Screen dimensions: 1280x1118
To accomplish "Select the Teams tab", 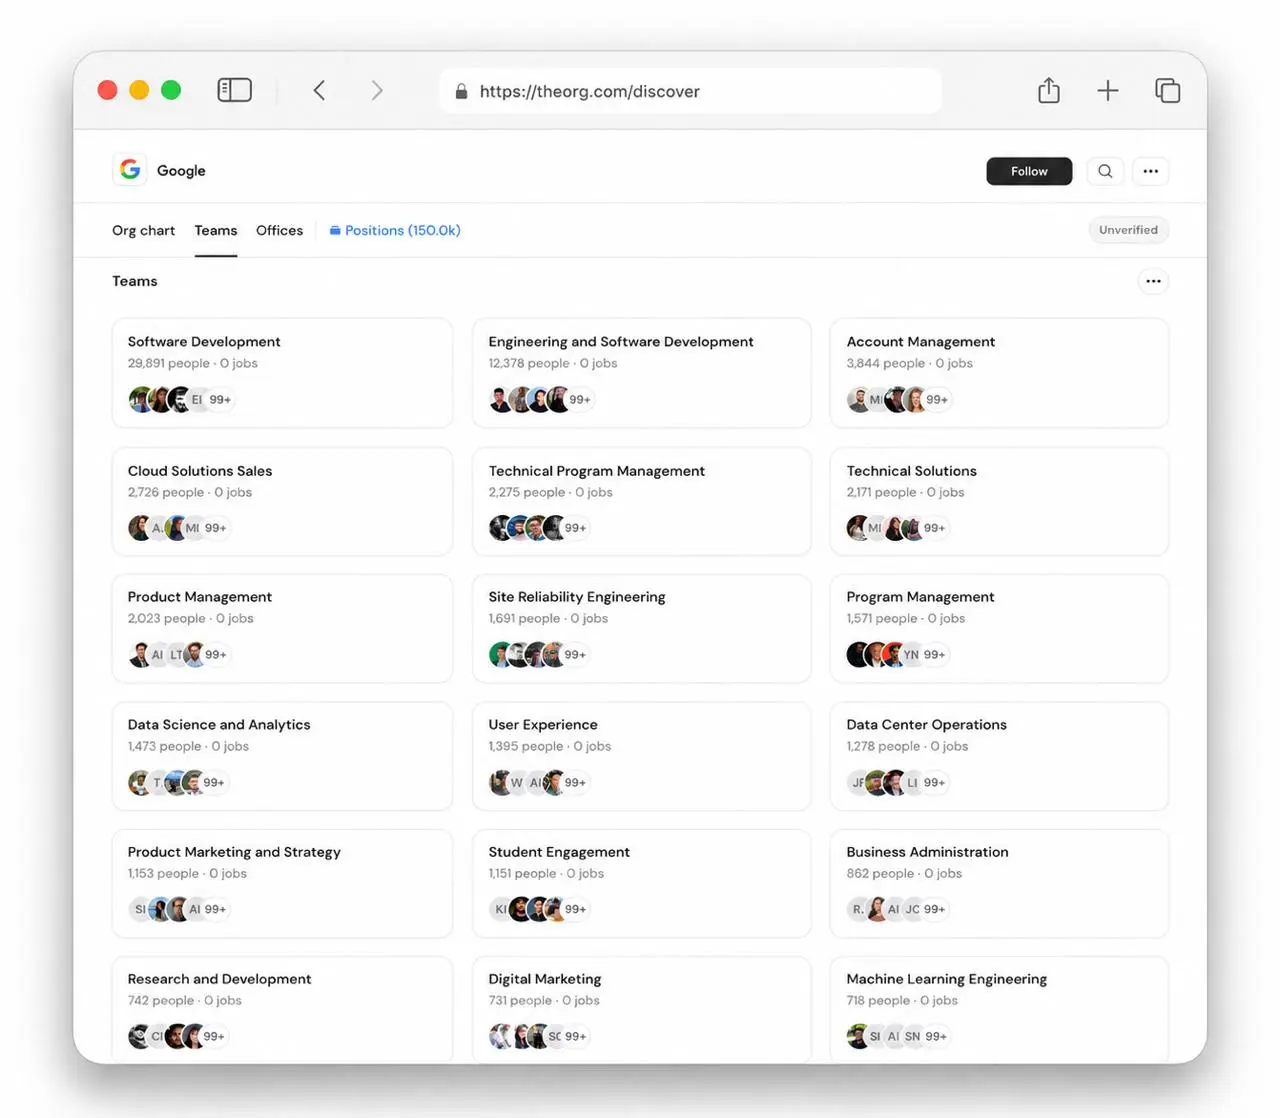I will click(x=216, y=230).
